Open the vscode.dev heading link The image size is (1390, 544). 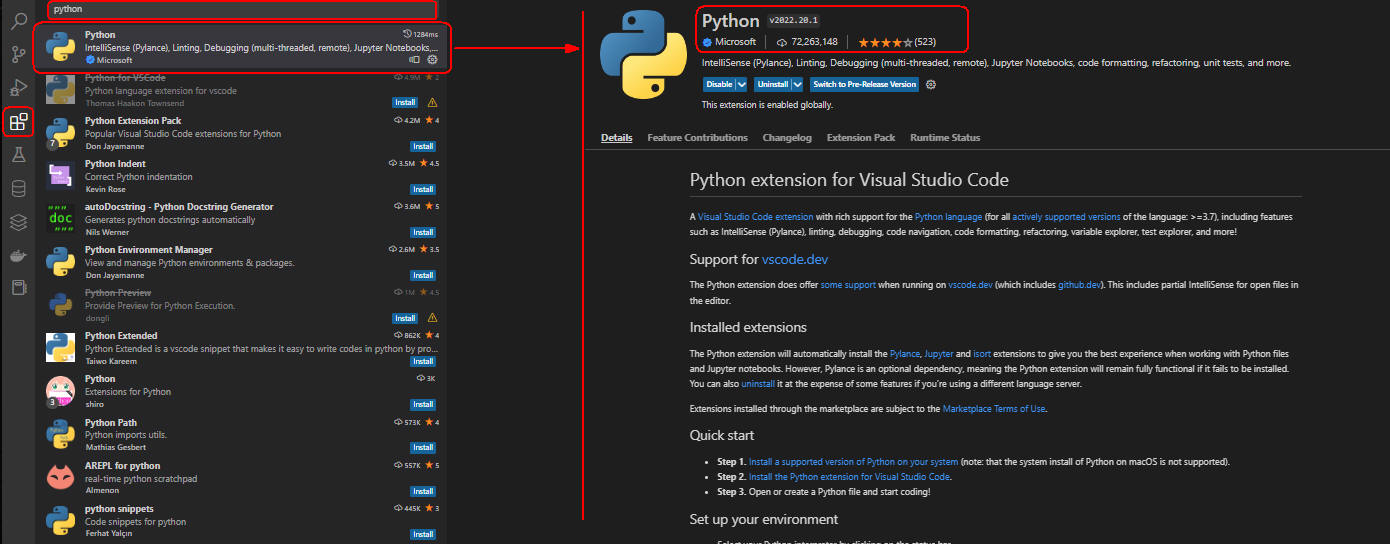(795, 259)
